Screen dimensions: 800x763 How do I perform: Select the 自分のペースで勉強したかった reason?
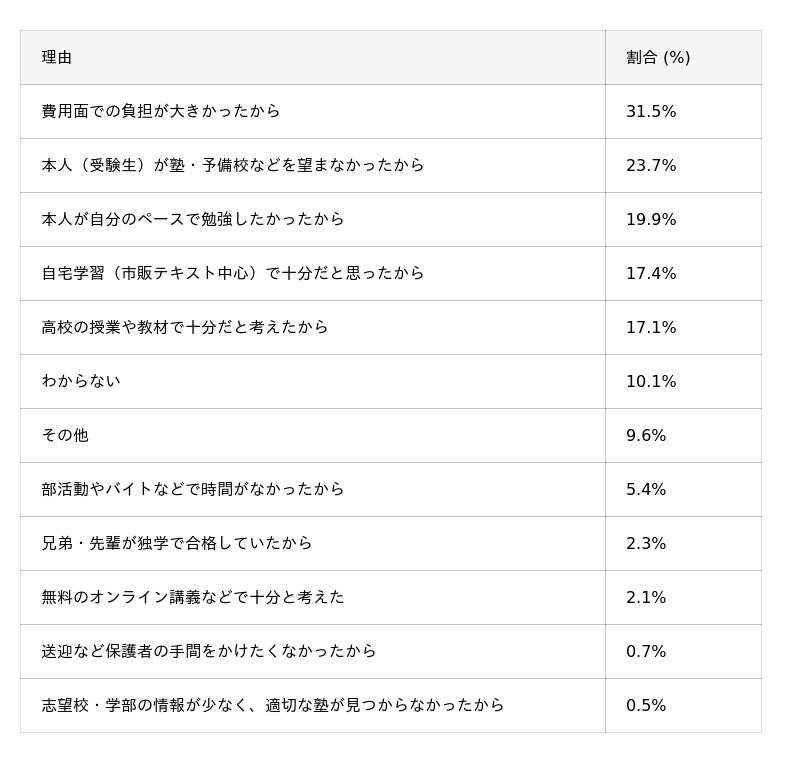193,220
